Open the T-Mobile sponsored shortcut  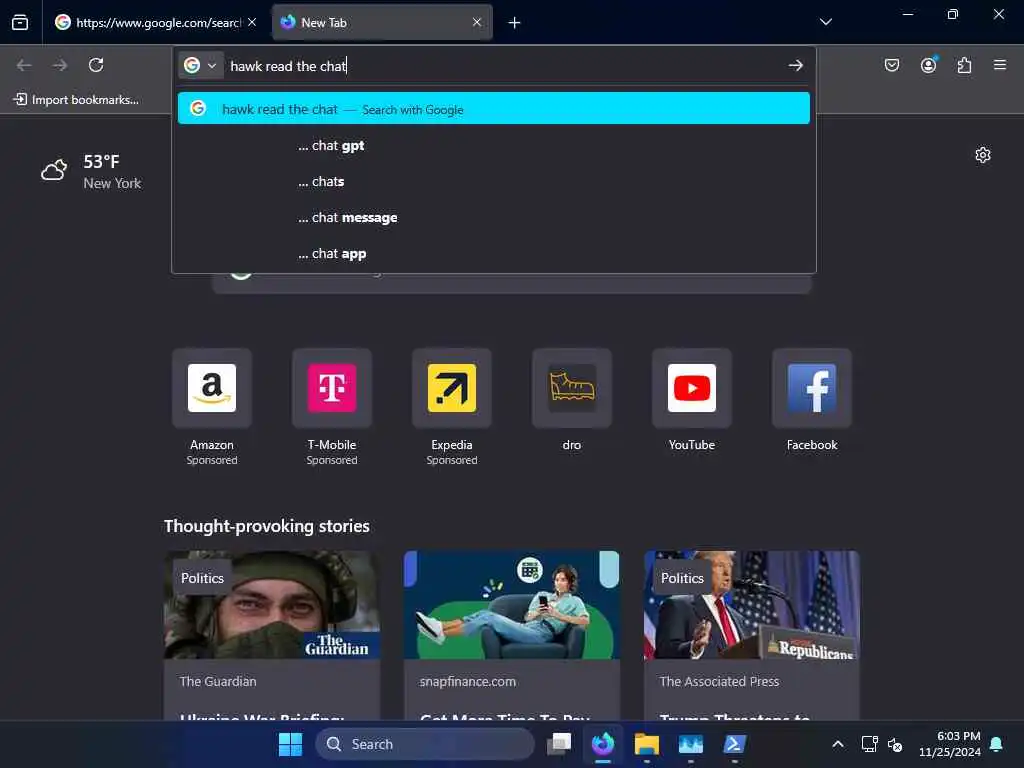tap(332, 408)
